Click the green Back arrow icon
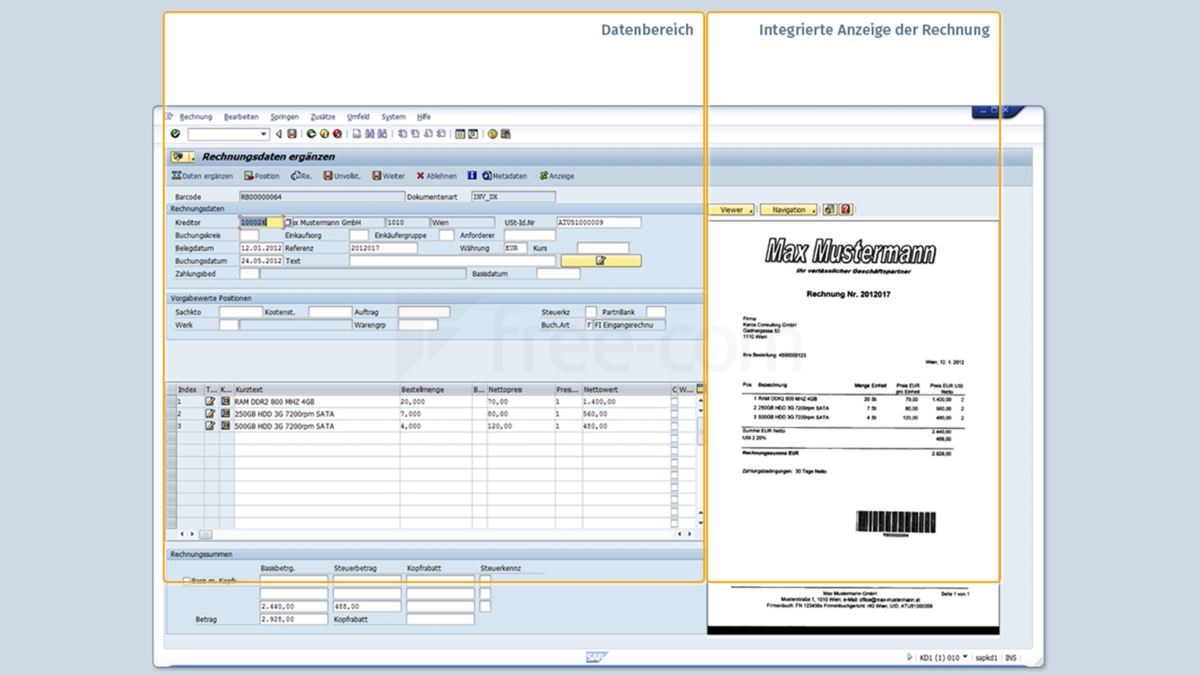Viewport: 1200px width, 675px height. [x=311, y=133]
